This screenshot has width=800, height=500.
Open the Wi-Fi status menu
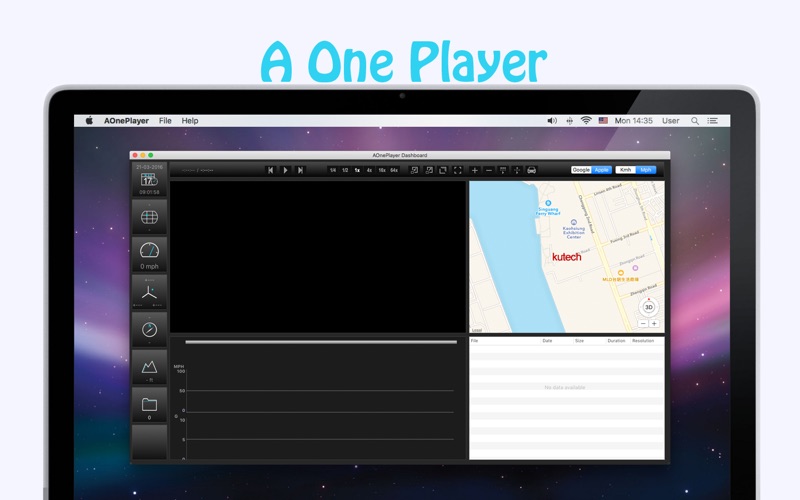click(x=586, y=121)
